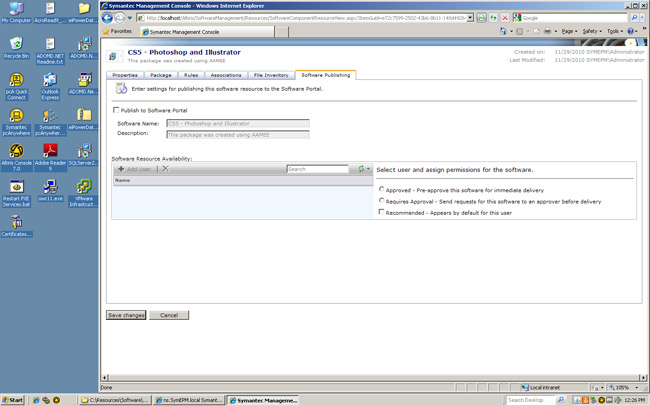The height and width of the screenshot is (406, 650).
Task: Open VMware Infrastructure desktop icon
Action: click(84, 193)
